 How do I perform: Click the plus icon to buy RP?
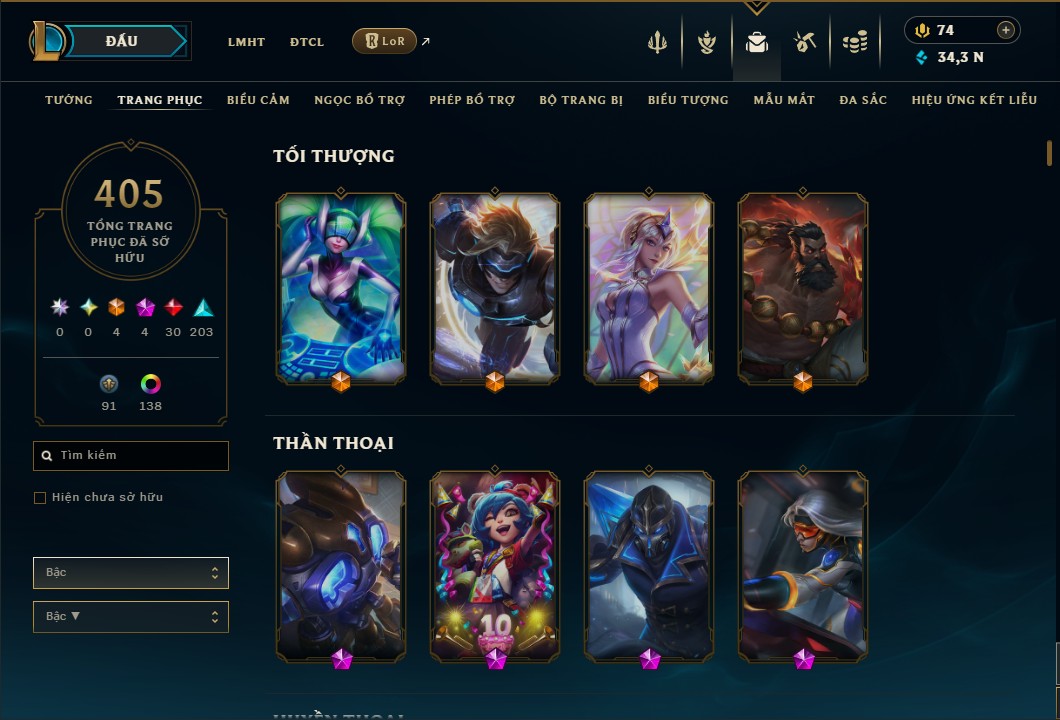click(1006, 30)
